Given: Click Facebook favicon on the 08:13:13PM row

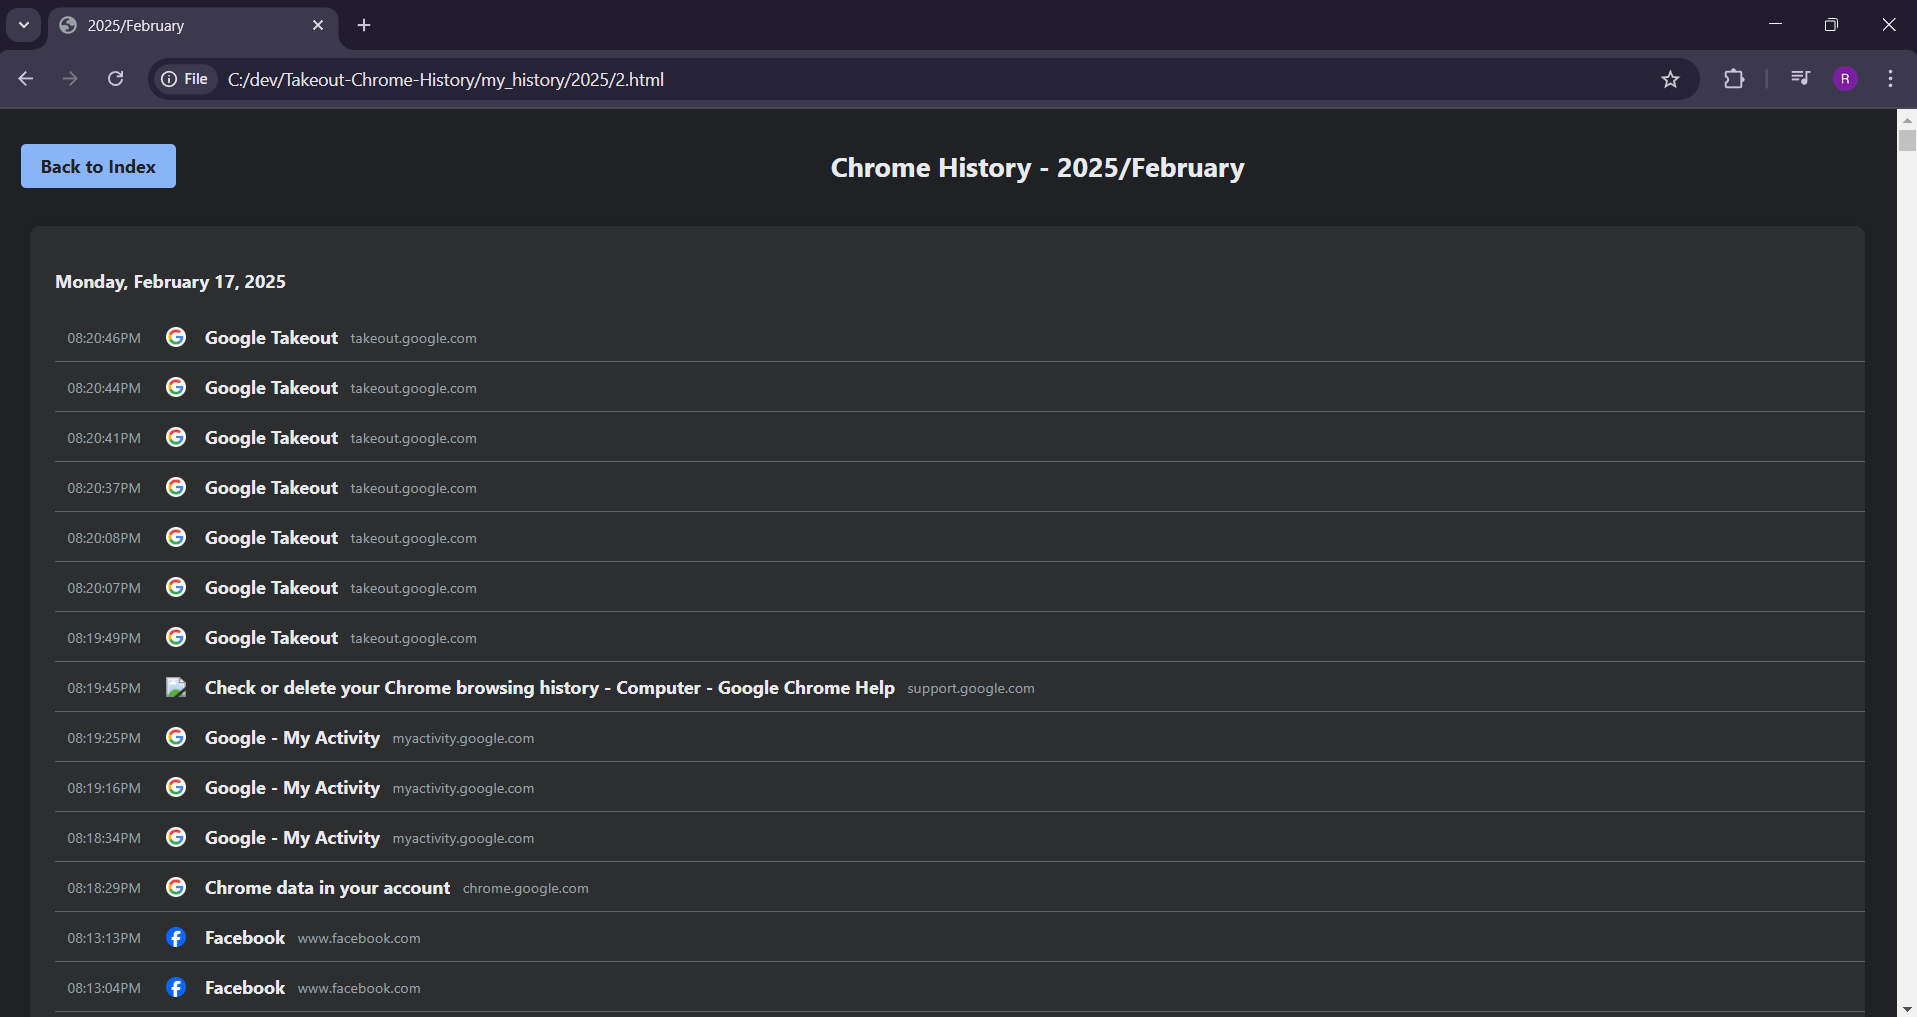Looking at the screenshot, I should pyautogui.click(x=176, y=937).
